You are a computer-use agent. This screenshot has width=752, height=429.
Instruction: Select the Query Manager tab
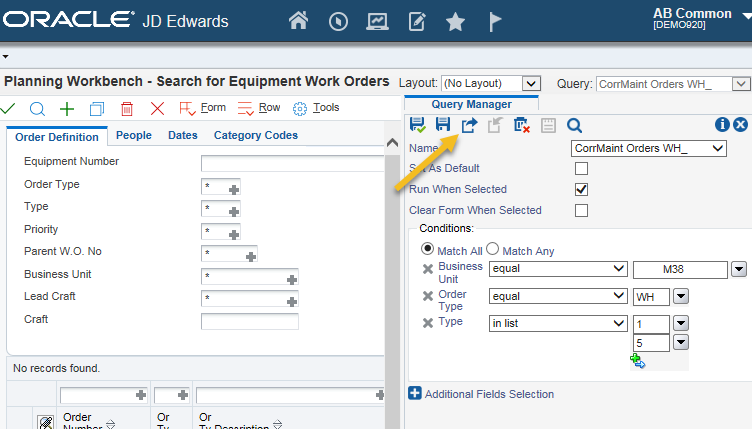pos(471,104)
